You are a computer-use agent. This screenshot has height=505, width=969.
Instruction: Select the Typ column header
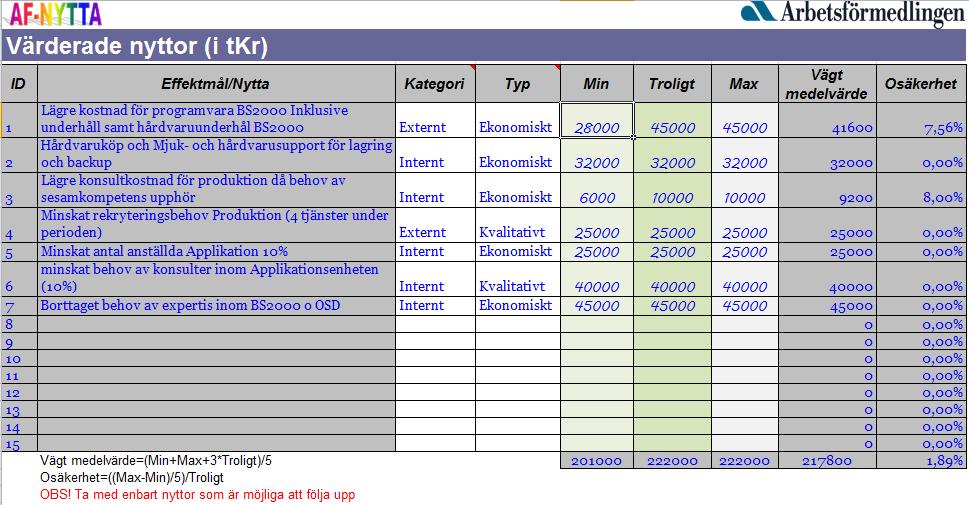coord(518,83)
